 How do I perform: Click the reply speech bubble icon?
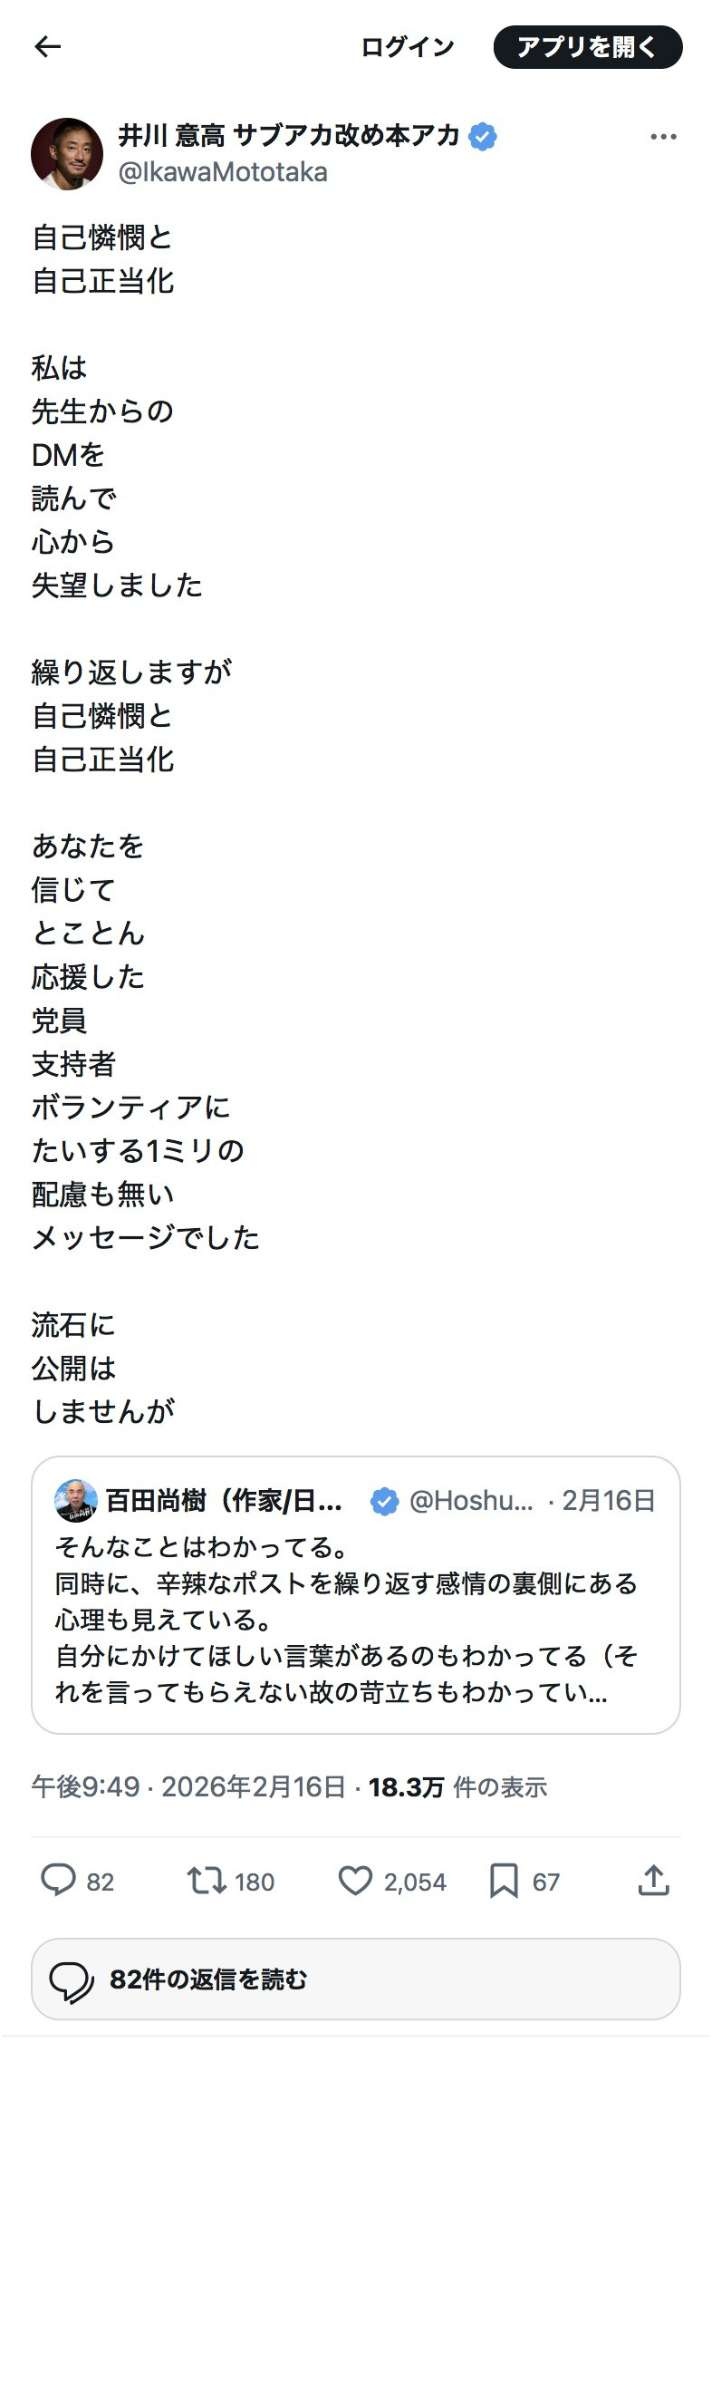click(x=58, y=1880)
